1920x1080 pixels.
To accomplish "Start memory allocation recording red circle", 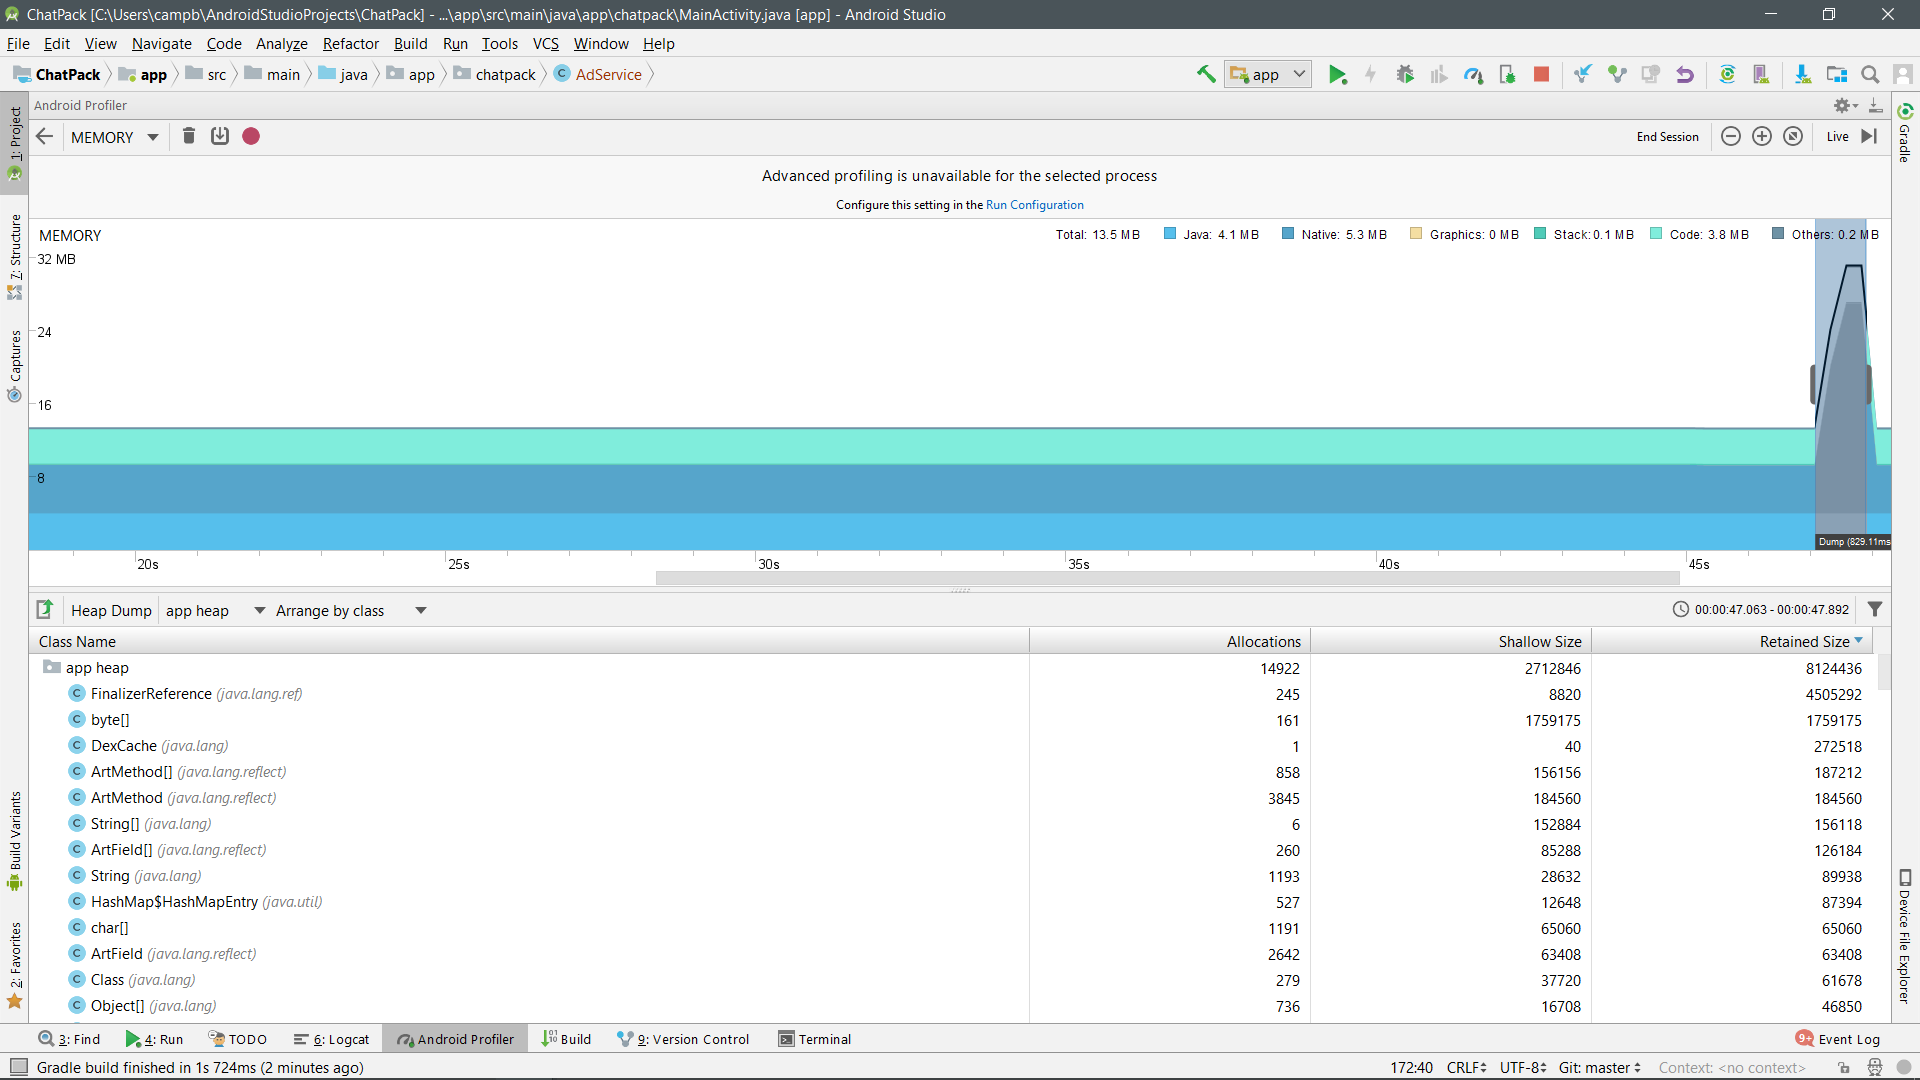I will [251, 137].
